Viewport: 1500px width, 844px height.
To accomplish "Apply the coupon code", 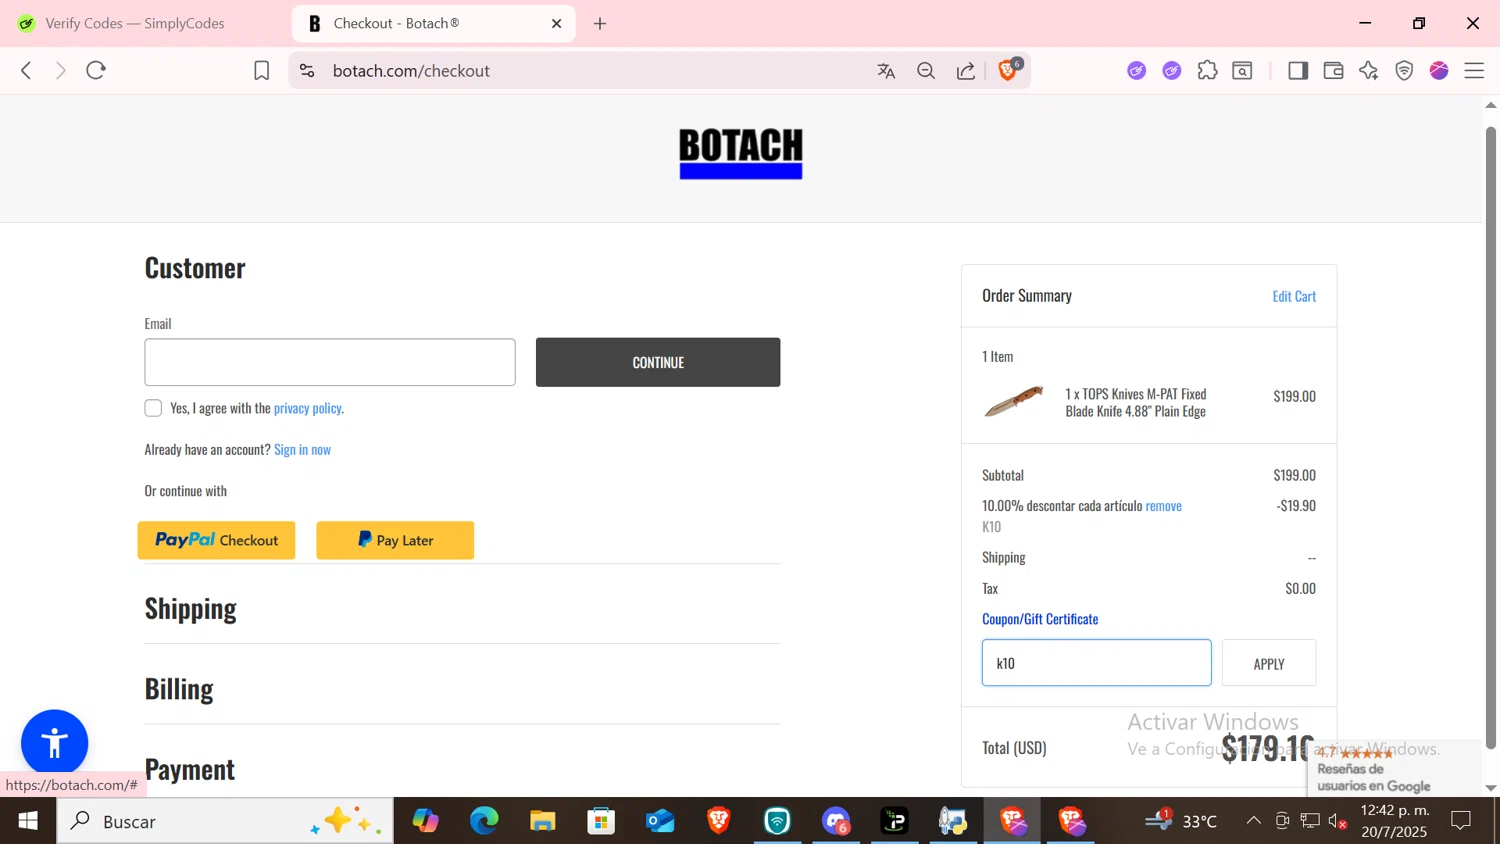I will tap(1269, 663).
